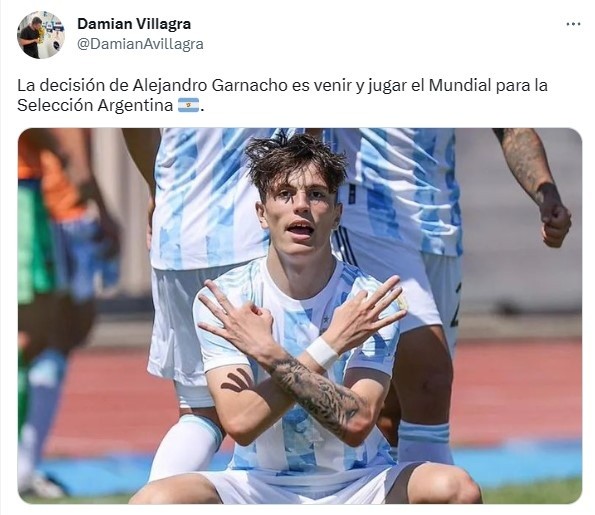Visit the @DamianAvillagra handle
The width and height of the screenshot is (595, 515).
coord(140,44)
